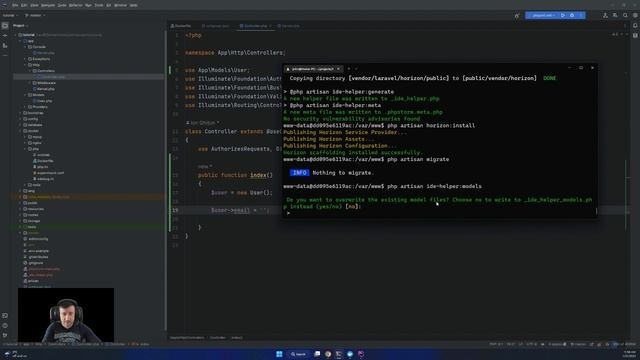This screenshot has width=640, height=360.
Task: Open the Navigate menu
Action: pyautogui.click(x=48, y=5)
